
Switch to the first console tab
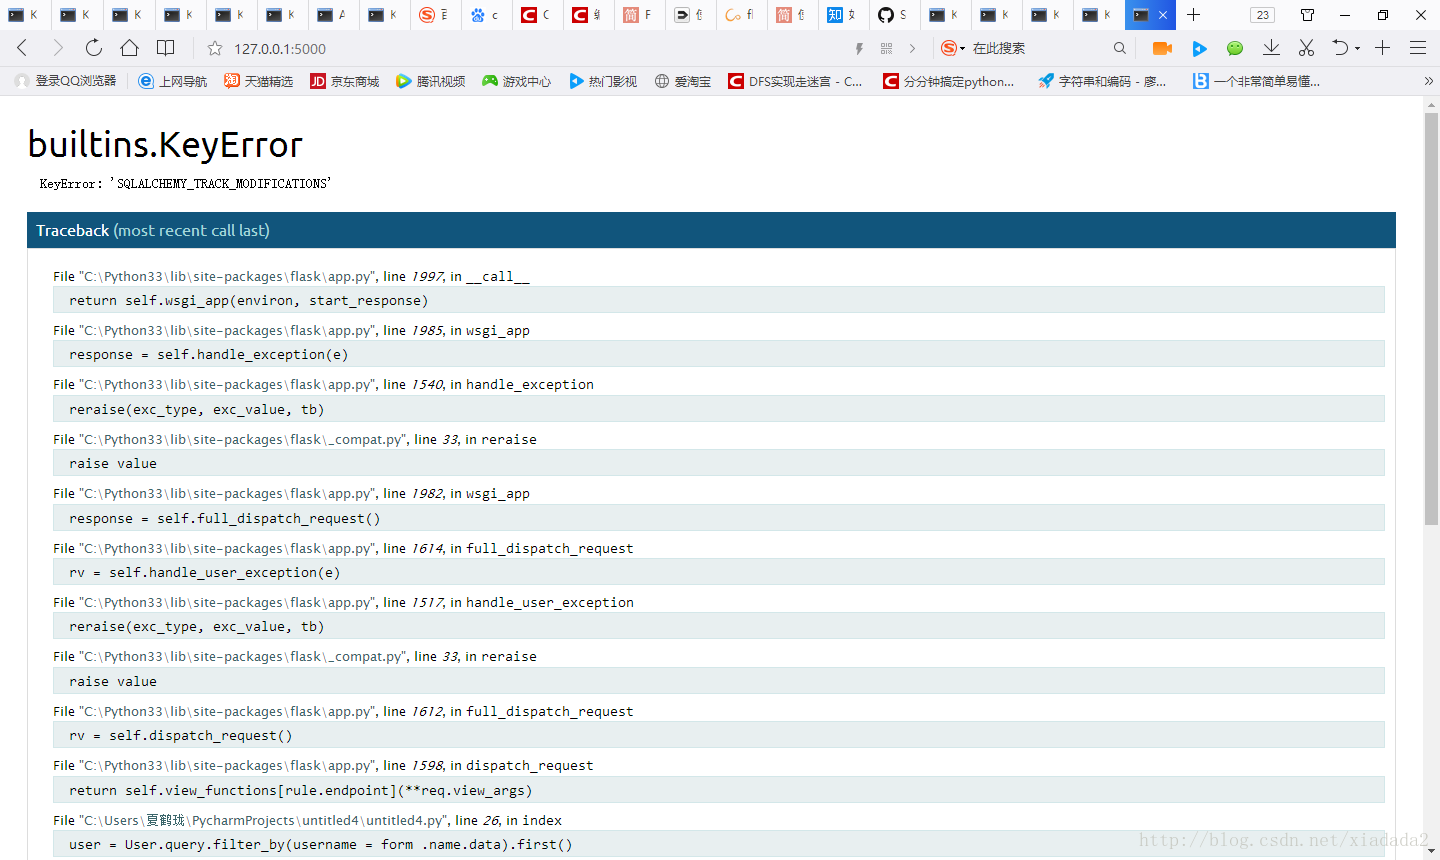pos(24,15)
